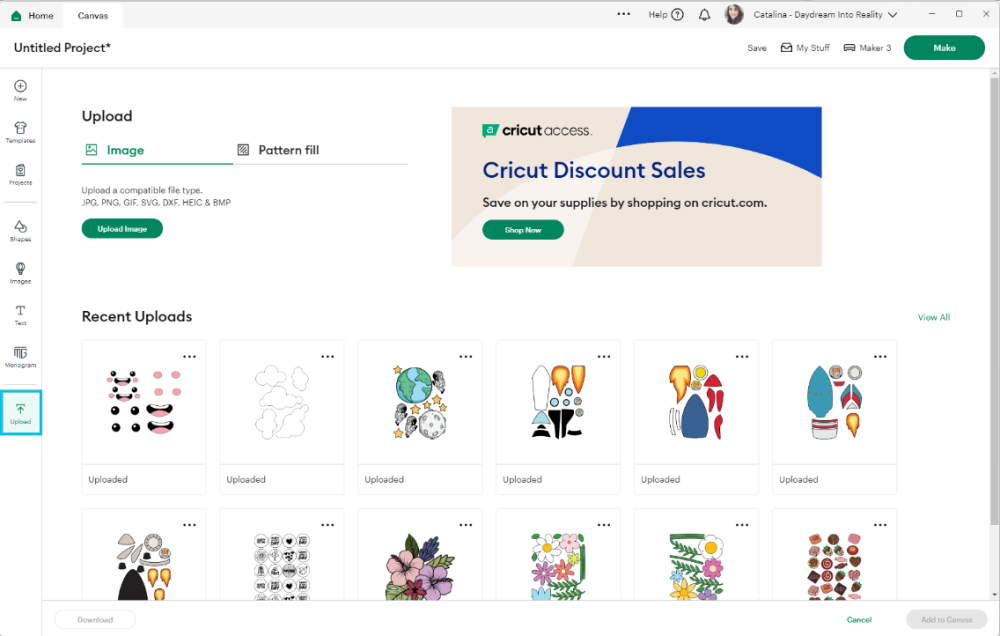
Task: Click the Upload Image button
Action: (x=122, y=228)
